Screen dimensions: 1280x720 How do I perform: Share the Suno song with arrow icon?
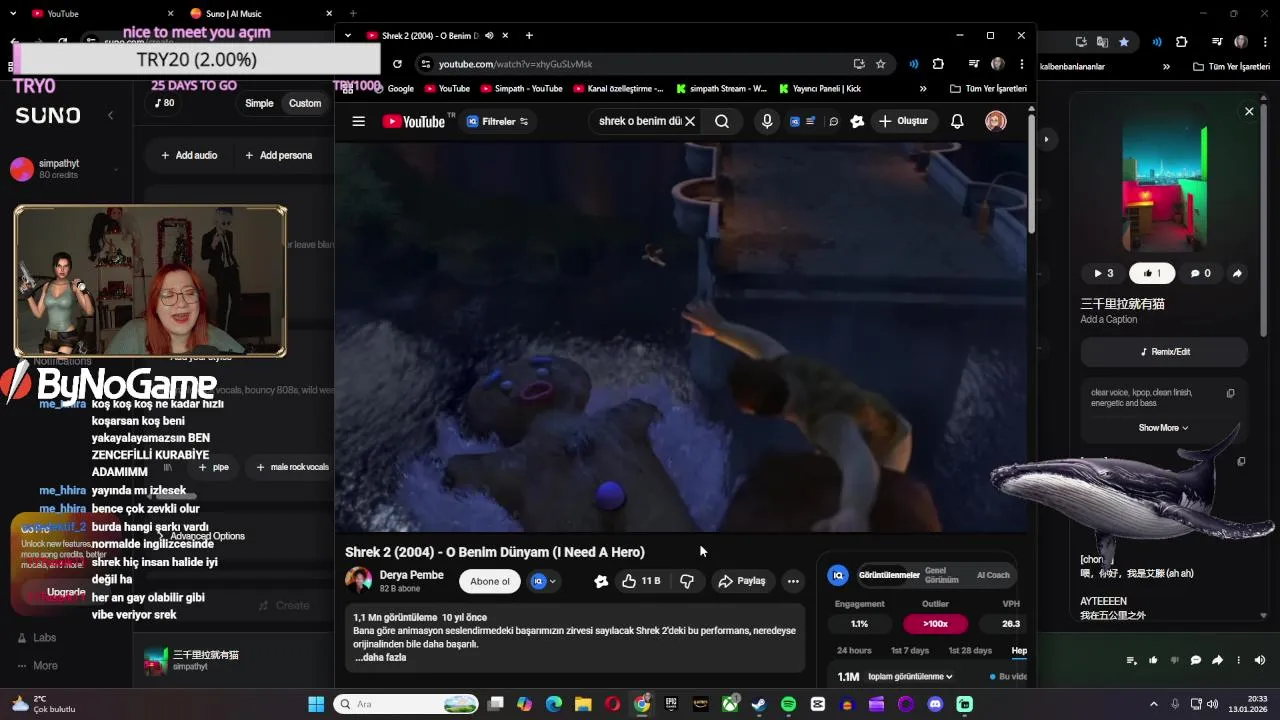pyautogui.click(x=1237, y=273)
